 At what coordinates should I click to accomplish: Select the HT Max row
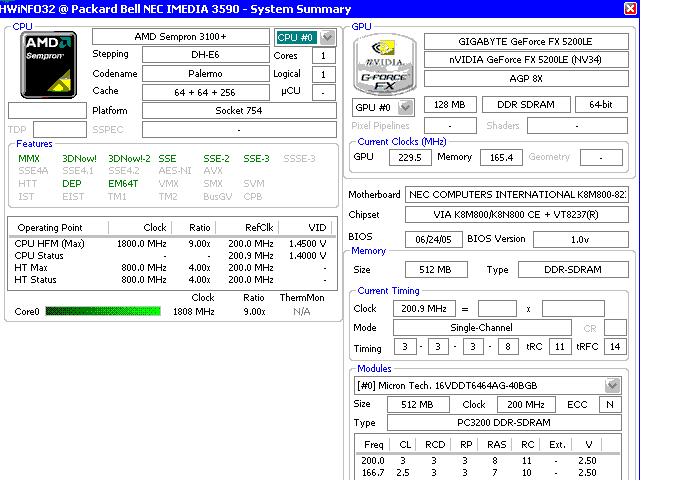[x=172, y=267]
